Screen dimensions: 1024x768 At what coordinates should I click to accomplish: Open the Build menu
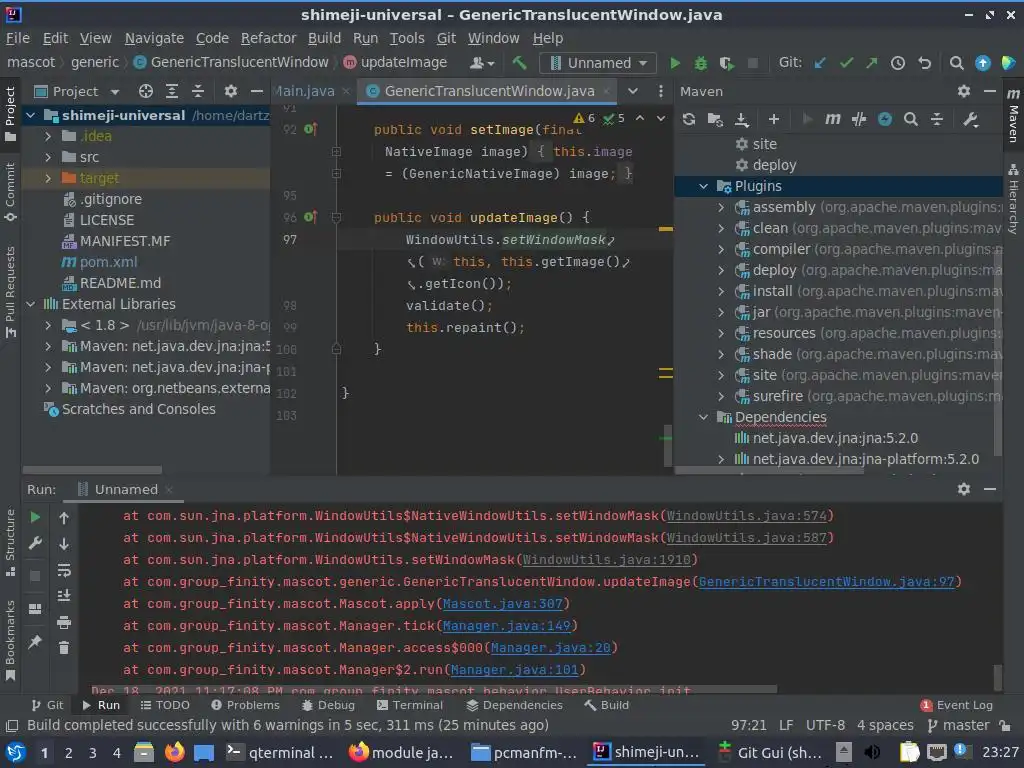click(325, 38)
